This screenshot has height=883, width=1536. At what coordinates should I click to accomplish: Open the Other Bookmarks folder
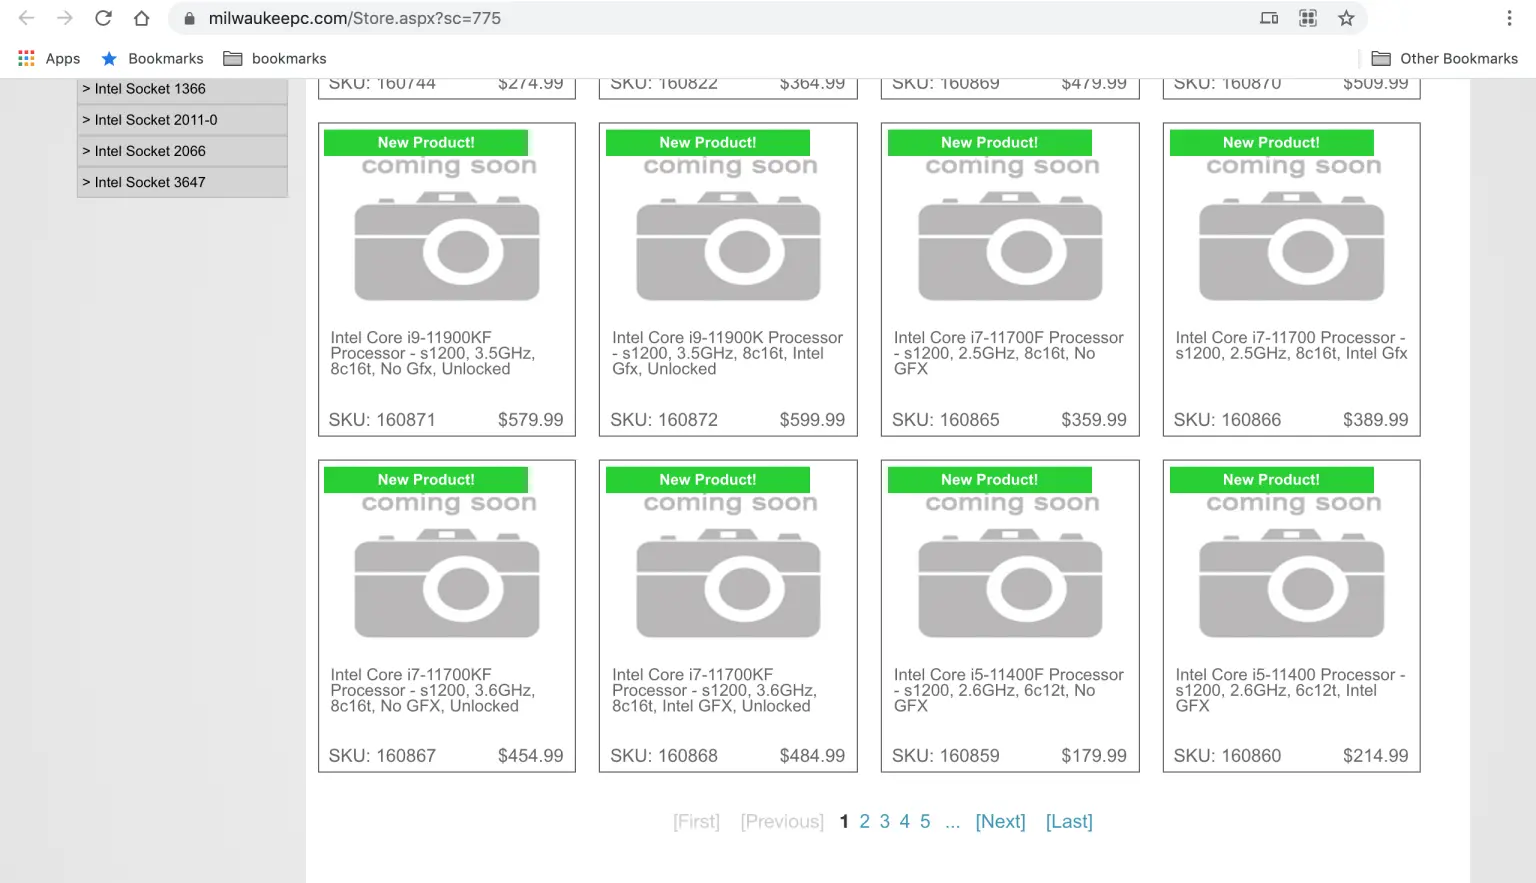1444,59
